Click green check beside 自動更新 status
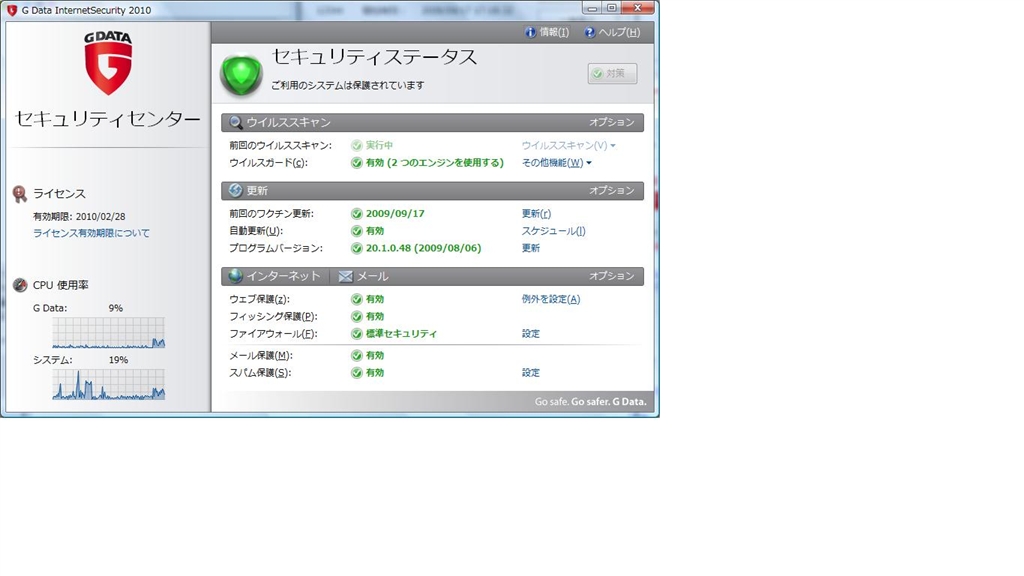Screen dimensions: 1024x576 357,231
